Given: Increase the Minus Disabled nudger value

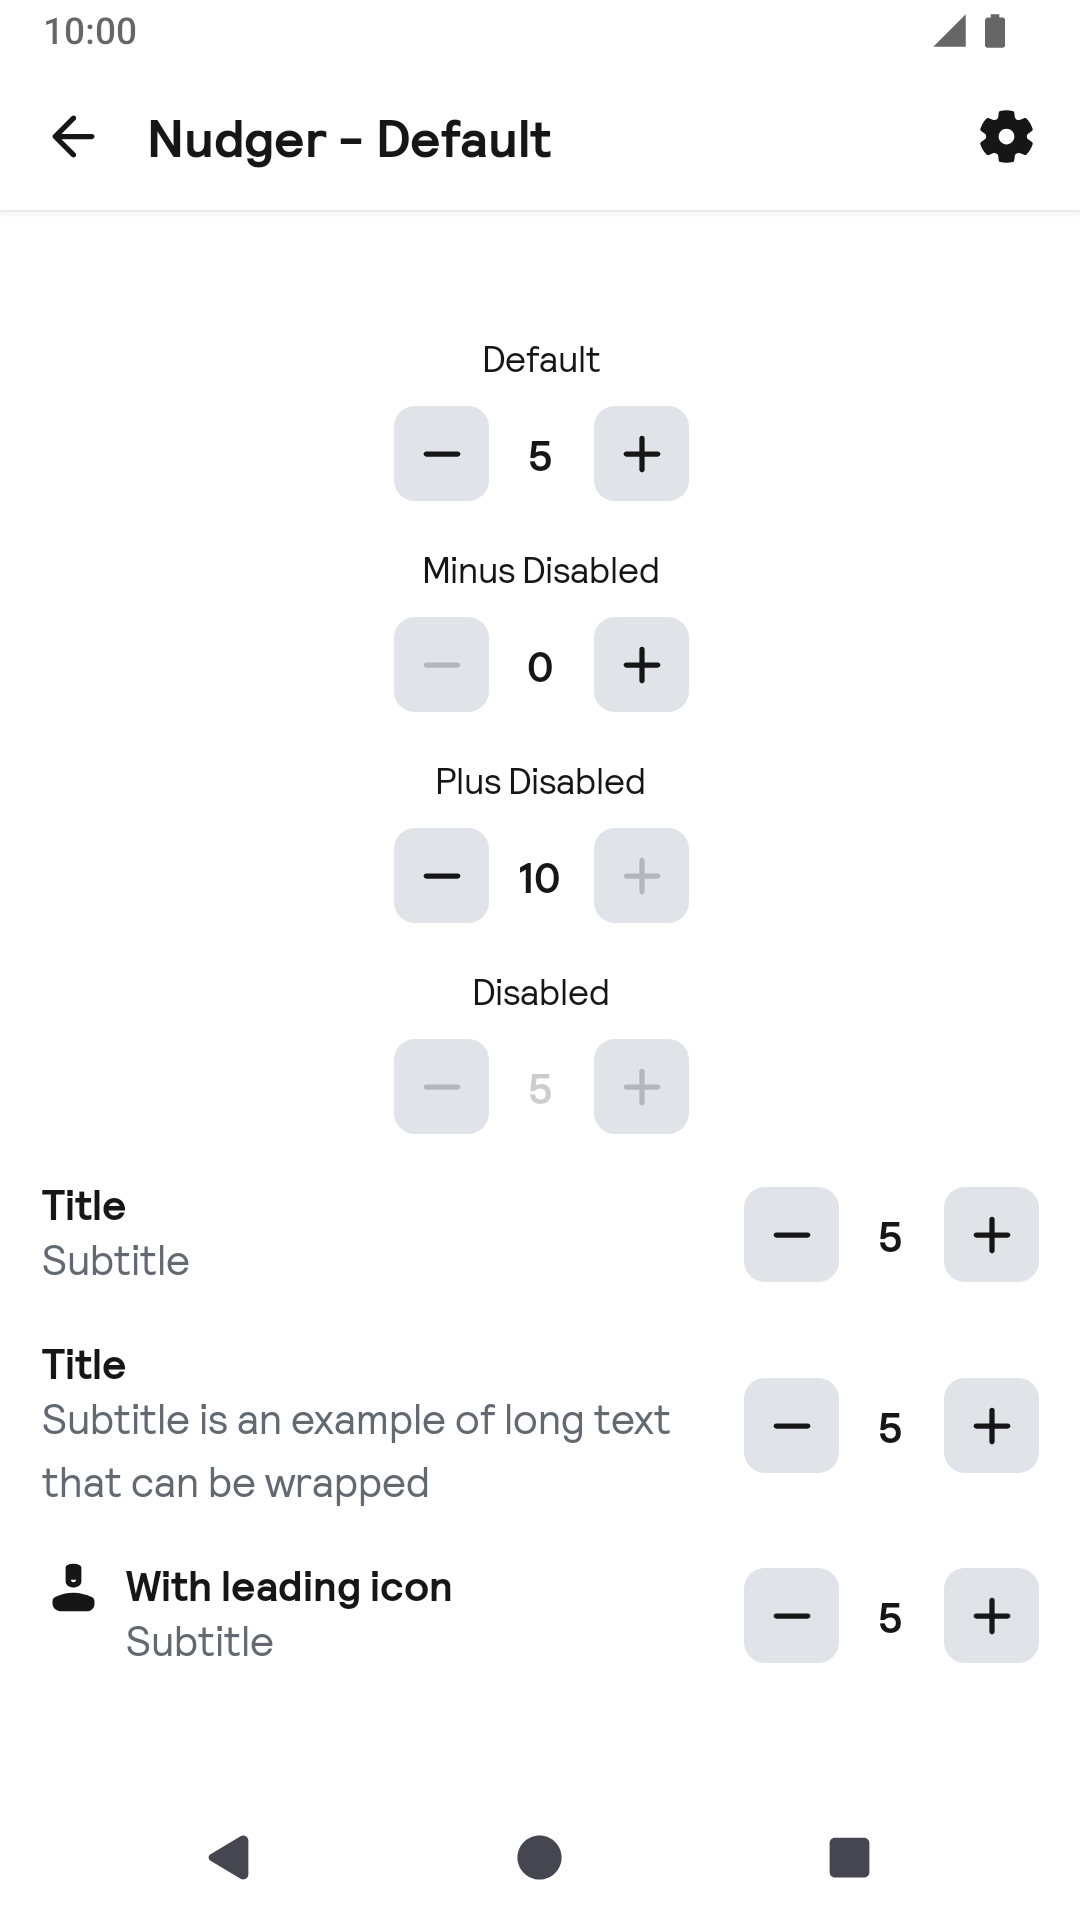Looking at the screenshot, I should [641, 665].
